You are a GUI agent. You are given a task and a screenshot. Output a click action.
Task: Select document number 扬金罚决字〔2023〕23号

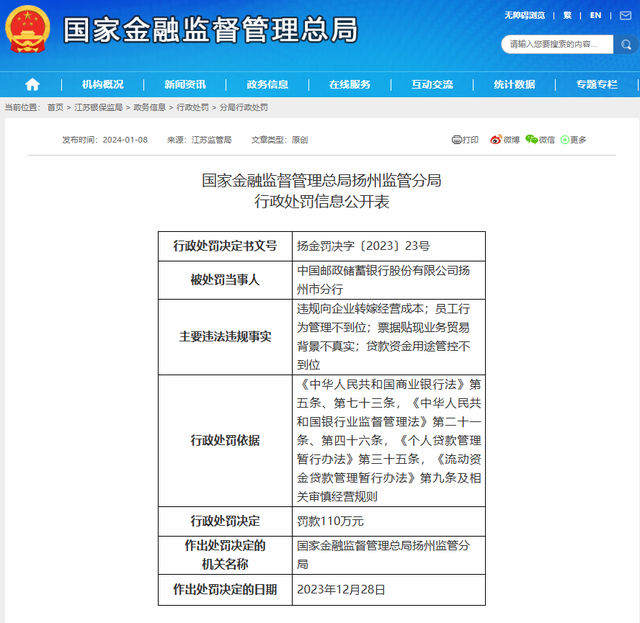(363, 246)
